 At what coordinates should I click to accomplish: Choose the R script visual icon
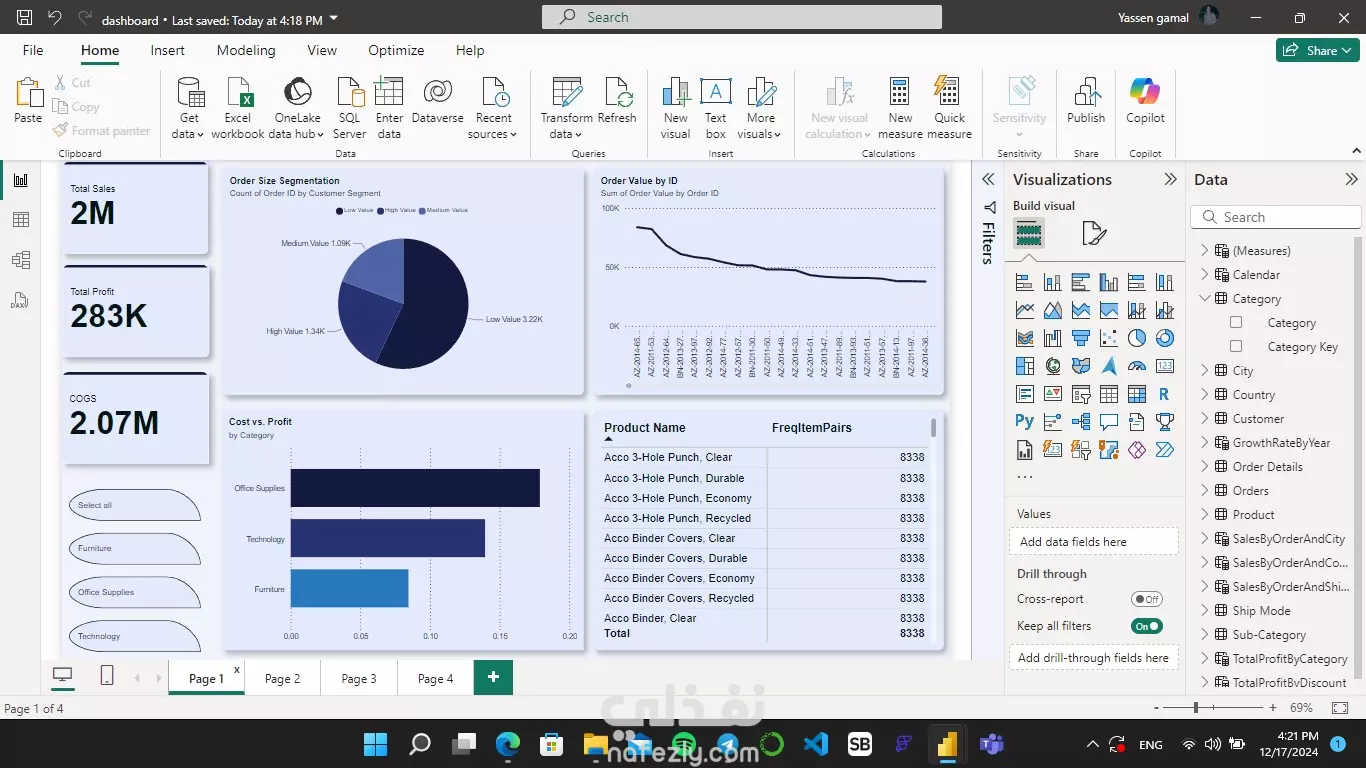pos(1164,394)
